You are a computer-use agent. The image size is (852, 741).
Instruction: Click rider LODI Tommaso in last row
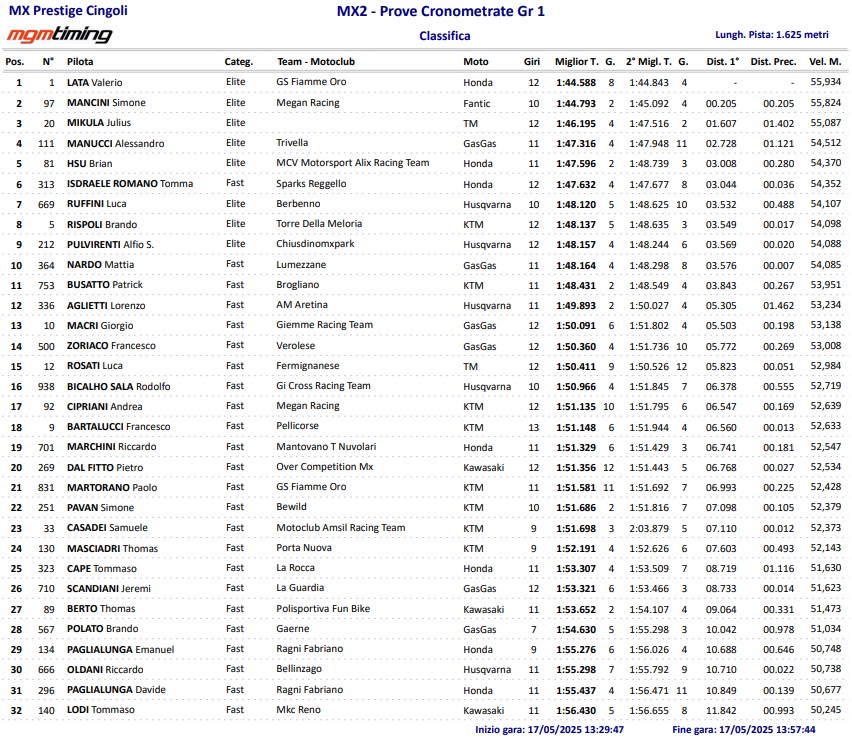coord(100,710)
